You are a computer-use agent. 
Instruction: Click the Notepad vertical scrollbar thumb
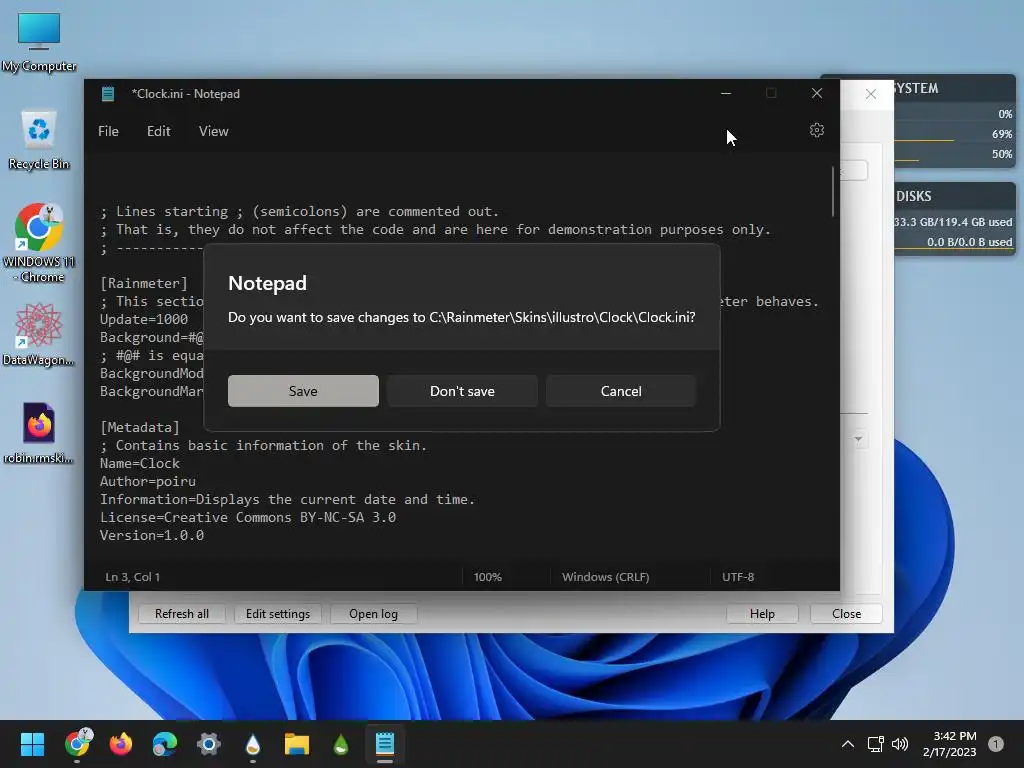(833, 191)
